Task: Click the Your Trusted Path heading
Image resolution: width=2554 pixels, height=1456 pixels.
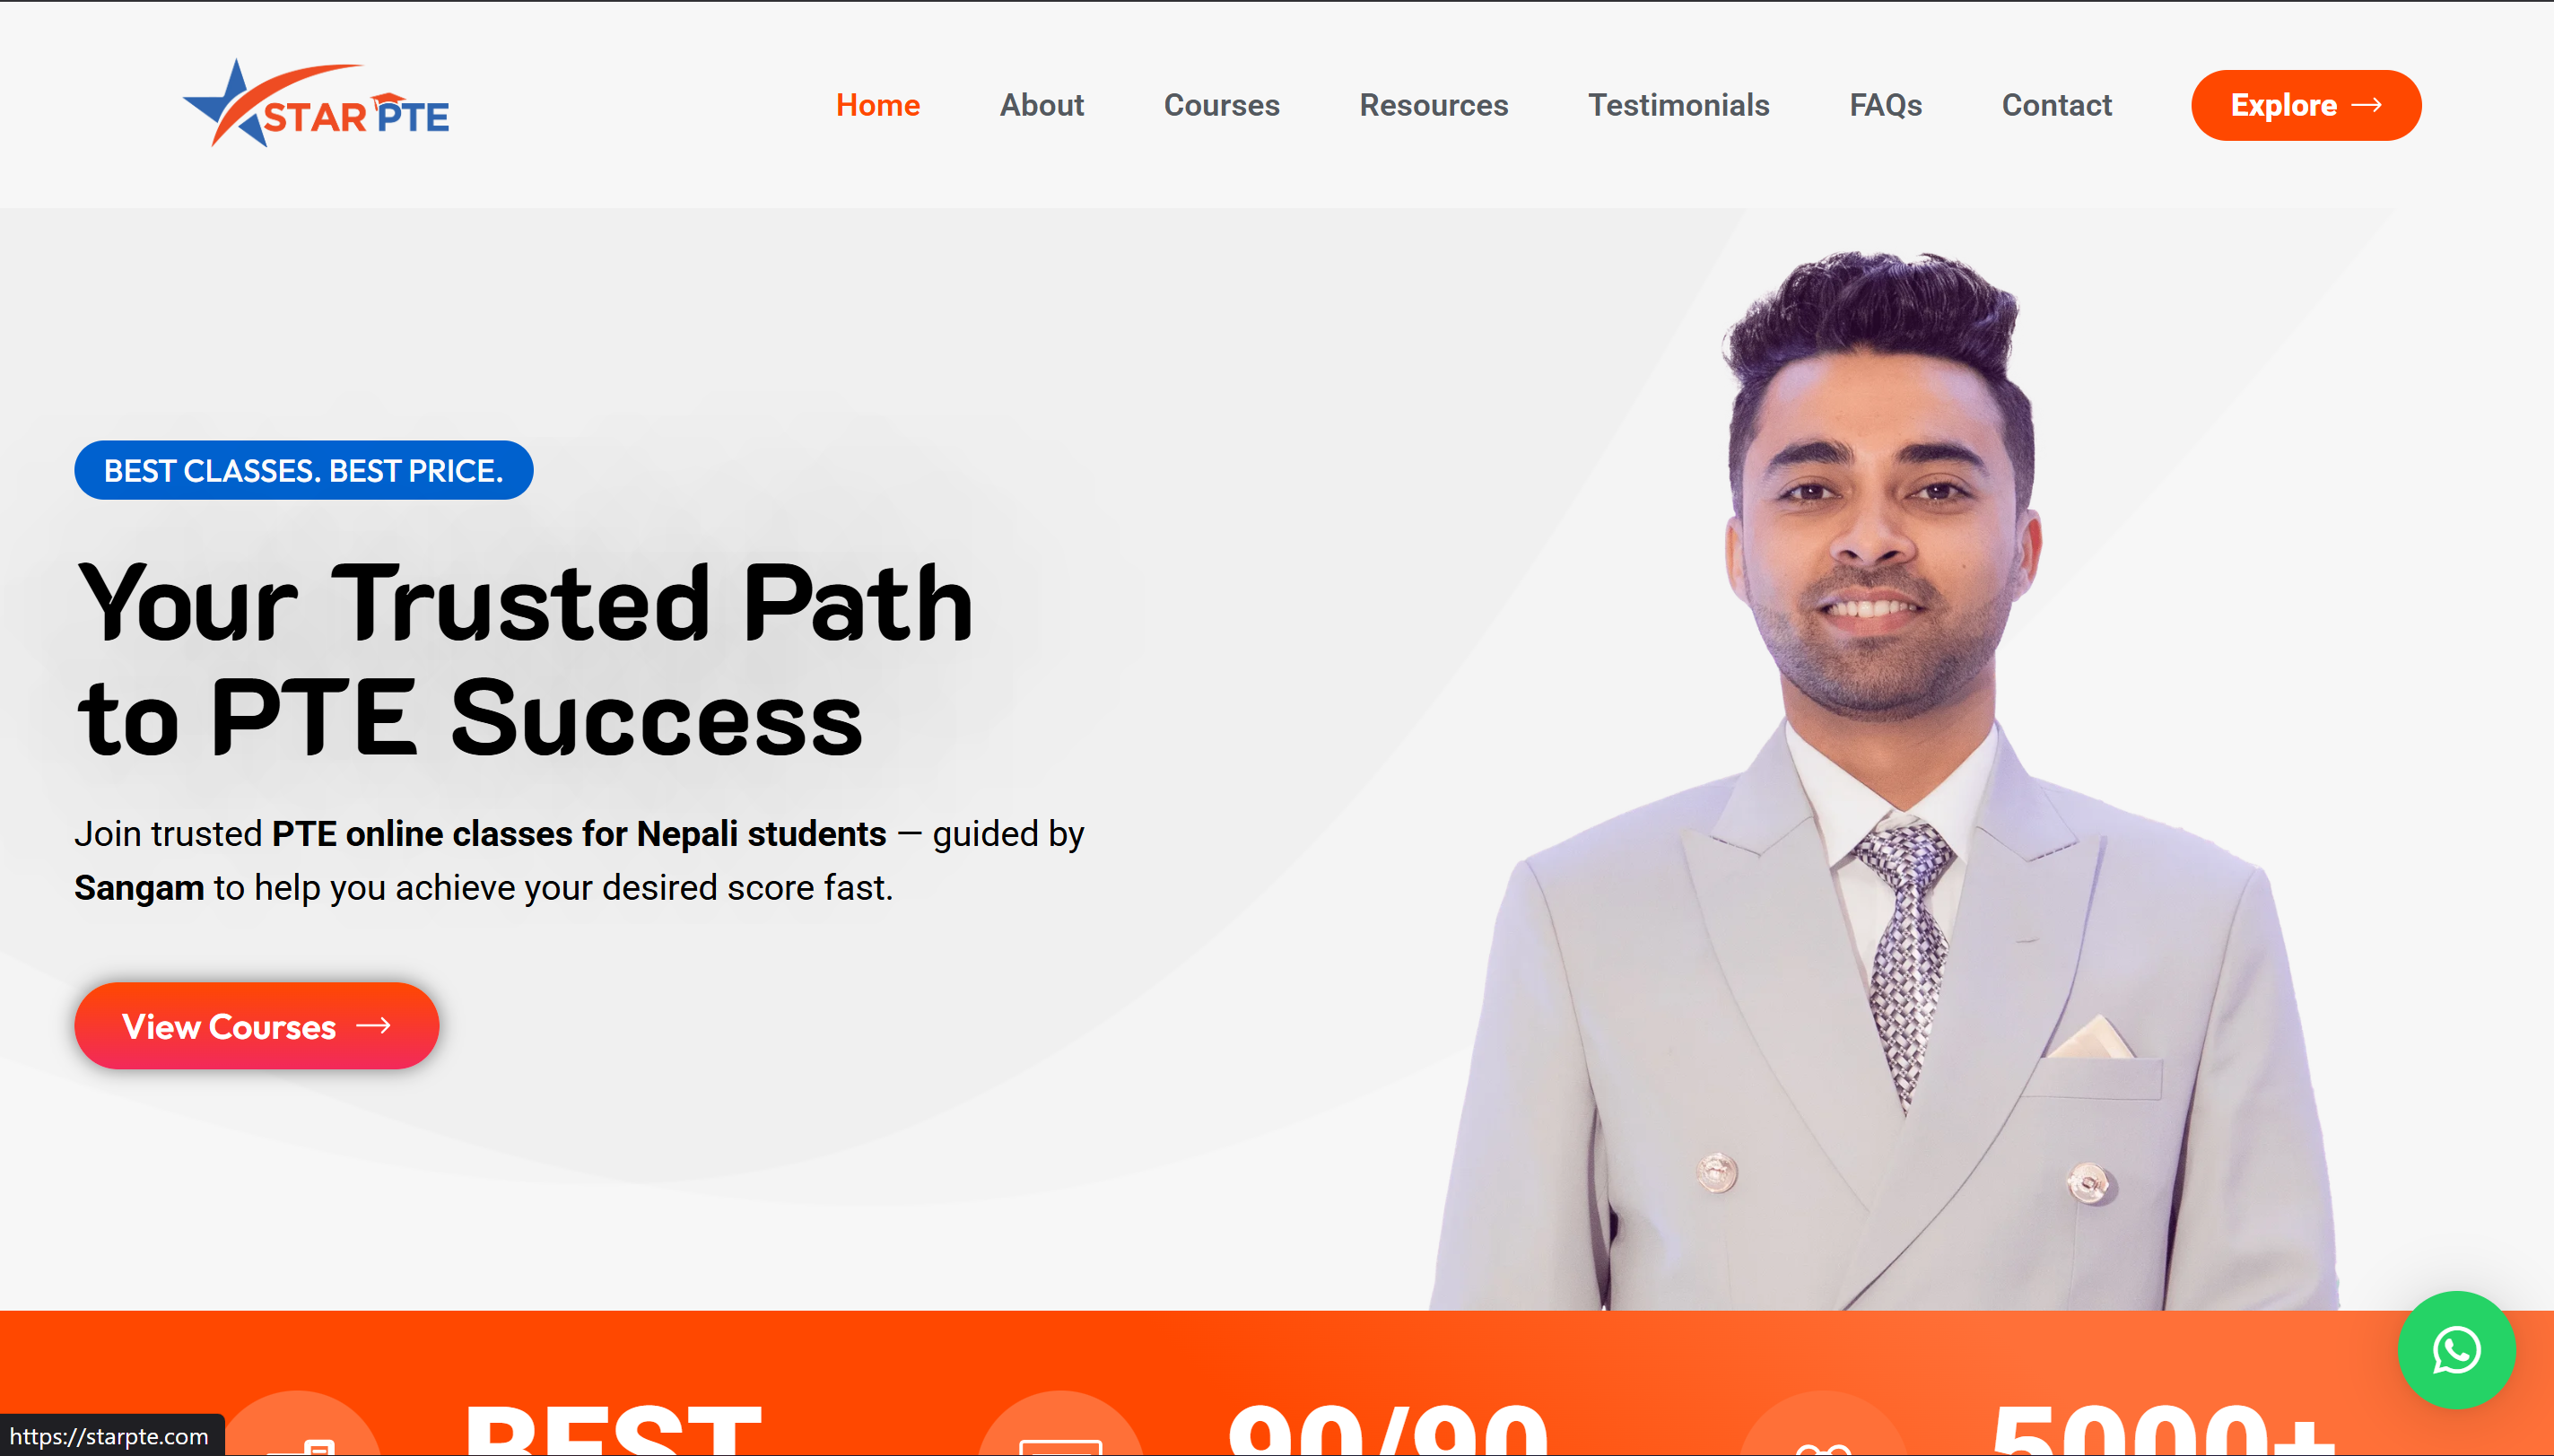Action: [525, 660]
